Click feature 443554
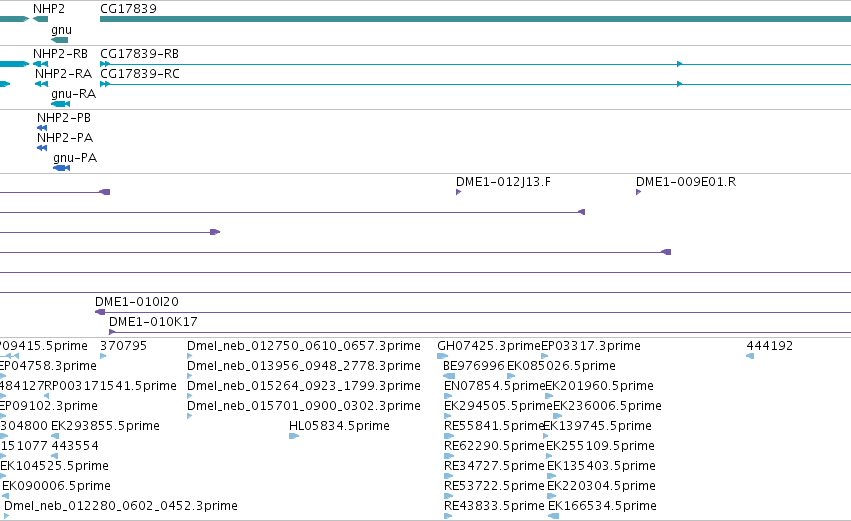The height and width of the screenshot is (521, 851). pos(75,446)
